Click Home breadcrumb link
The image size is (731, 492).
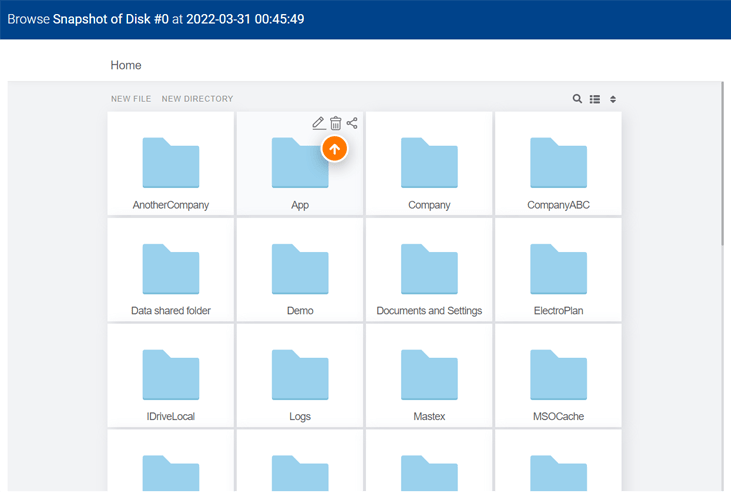pyautogui.click(x=126, y=65)
